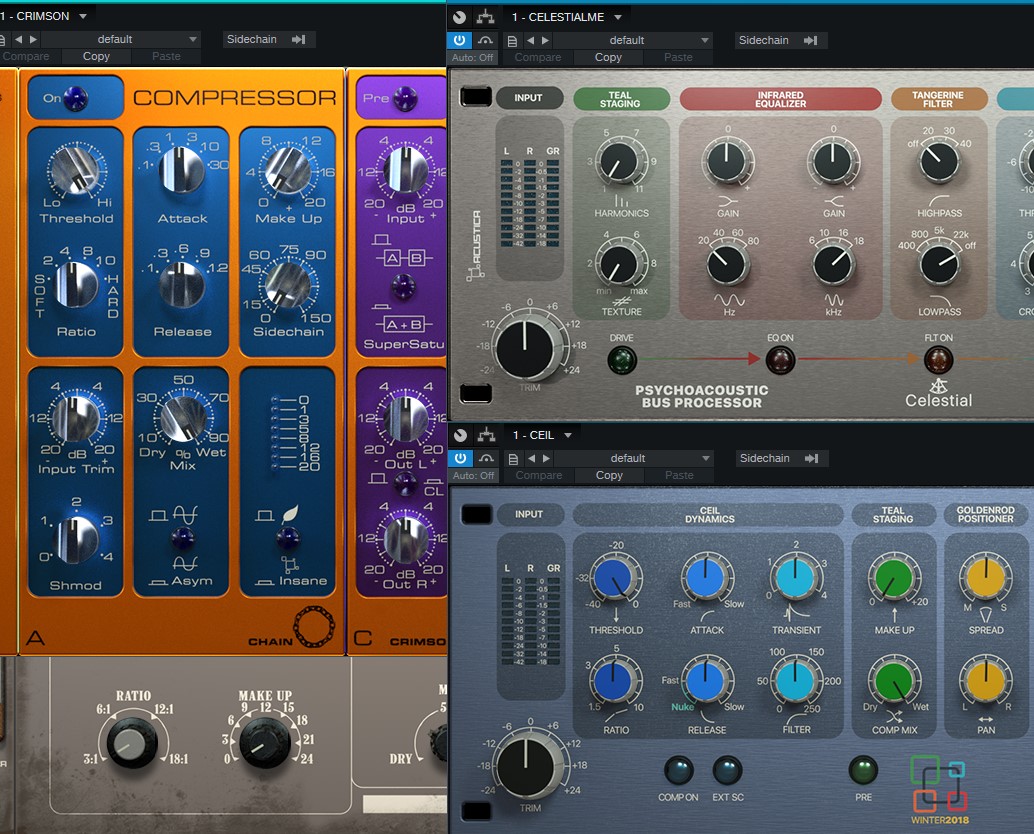Image resolution: width=1034 pixels, height=834 pixels.
Task: Toggle the PRE light in Ceil plugin
Action: click(863, 770)
